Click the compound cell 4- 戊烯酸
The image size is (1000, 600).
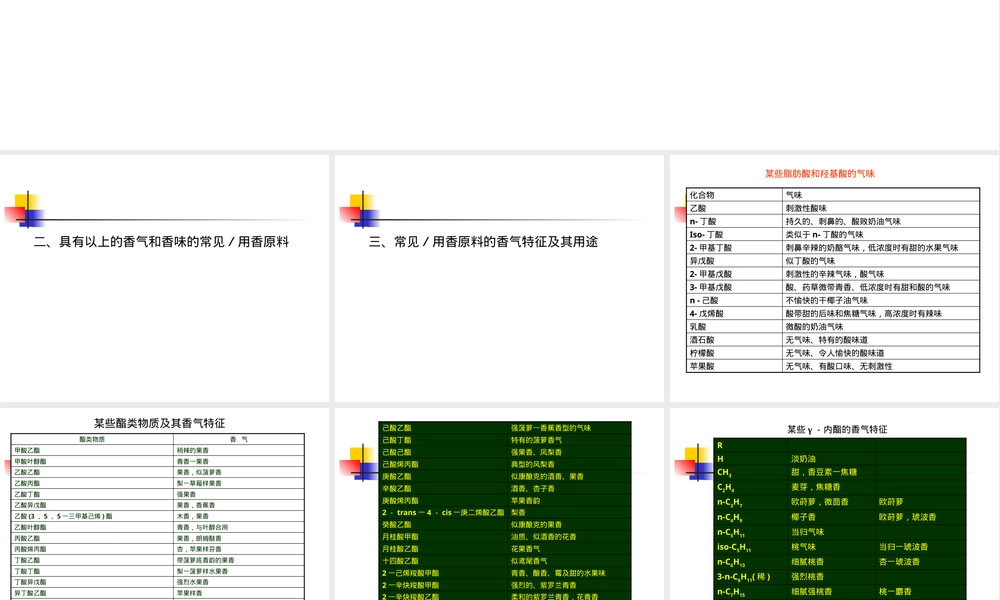coord(734,314)
